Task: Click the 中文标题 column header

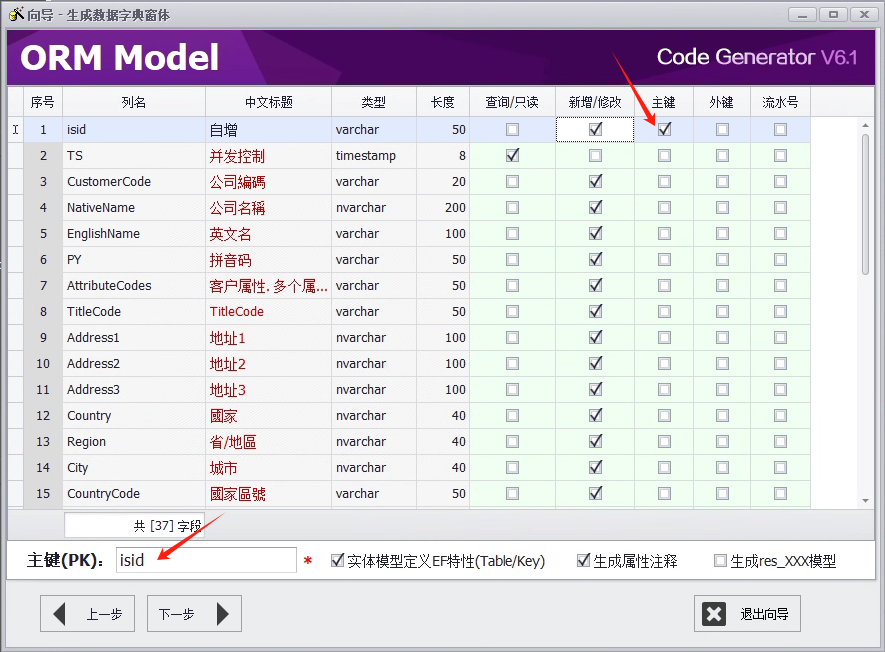Action: [x=269, y=102]
